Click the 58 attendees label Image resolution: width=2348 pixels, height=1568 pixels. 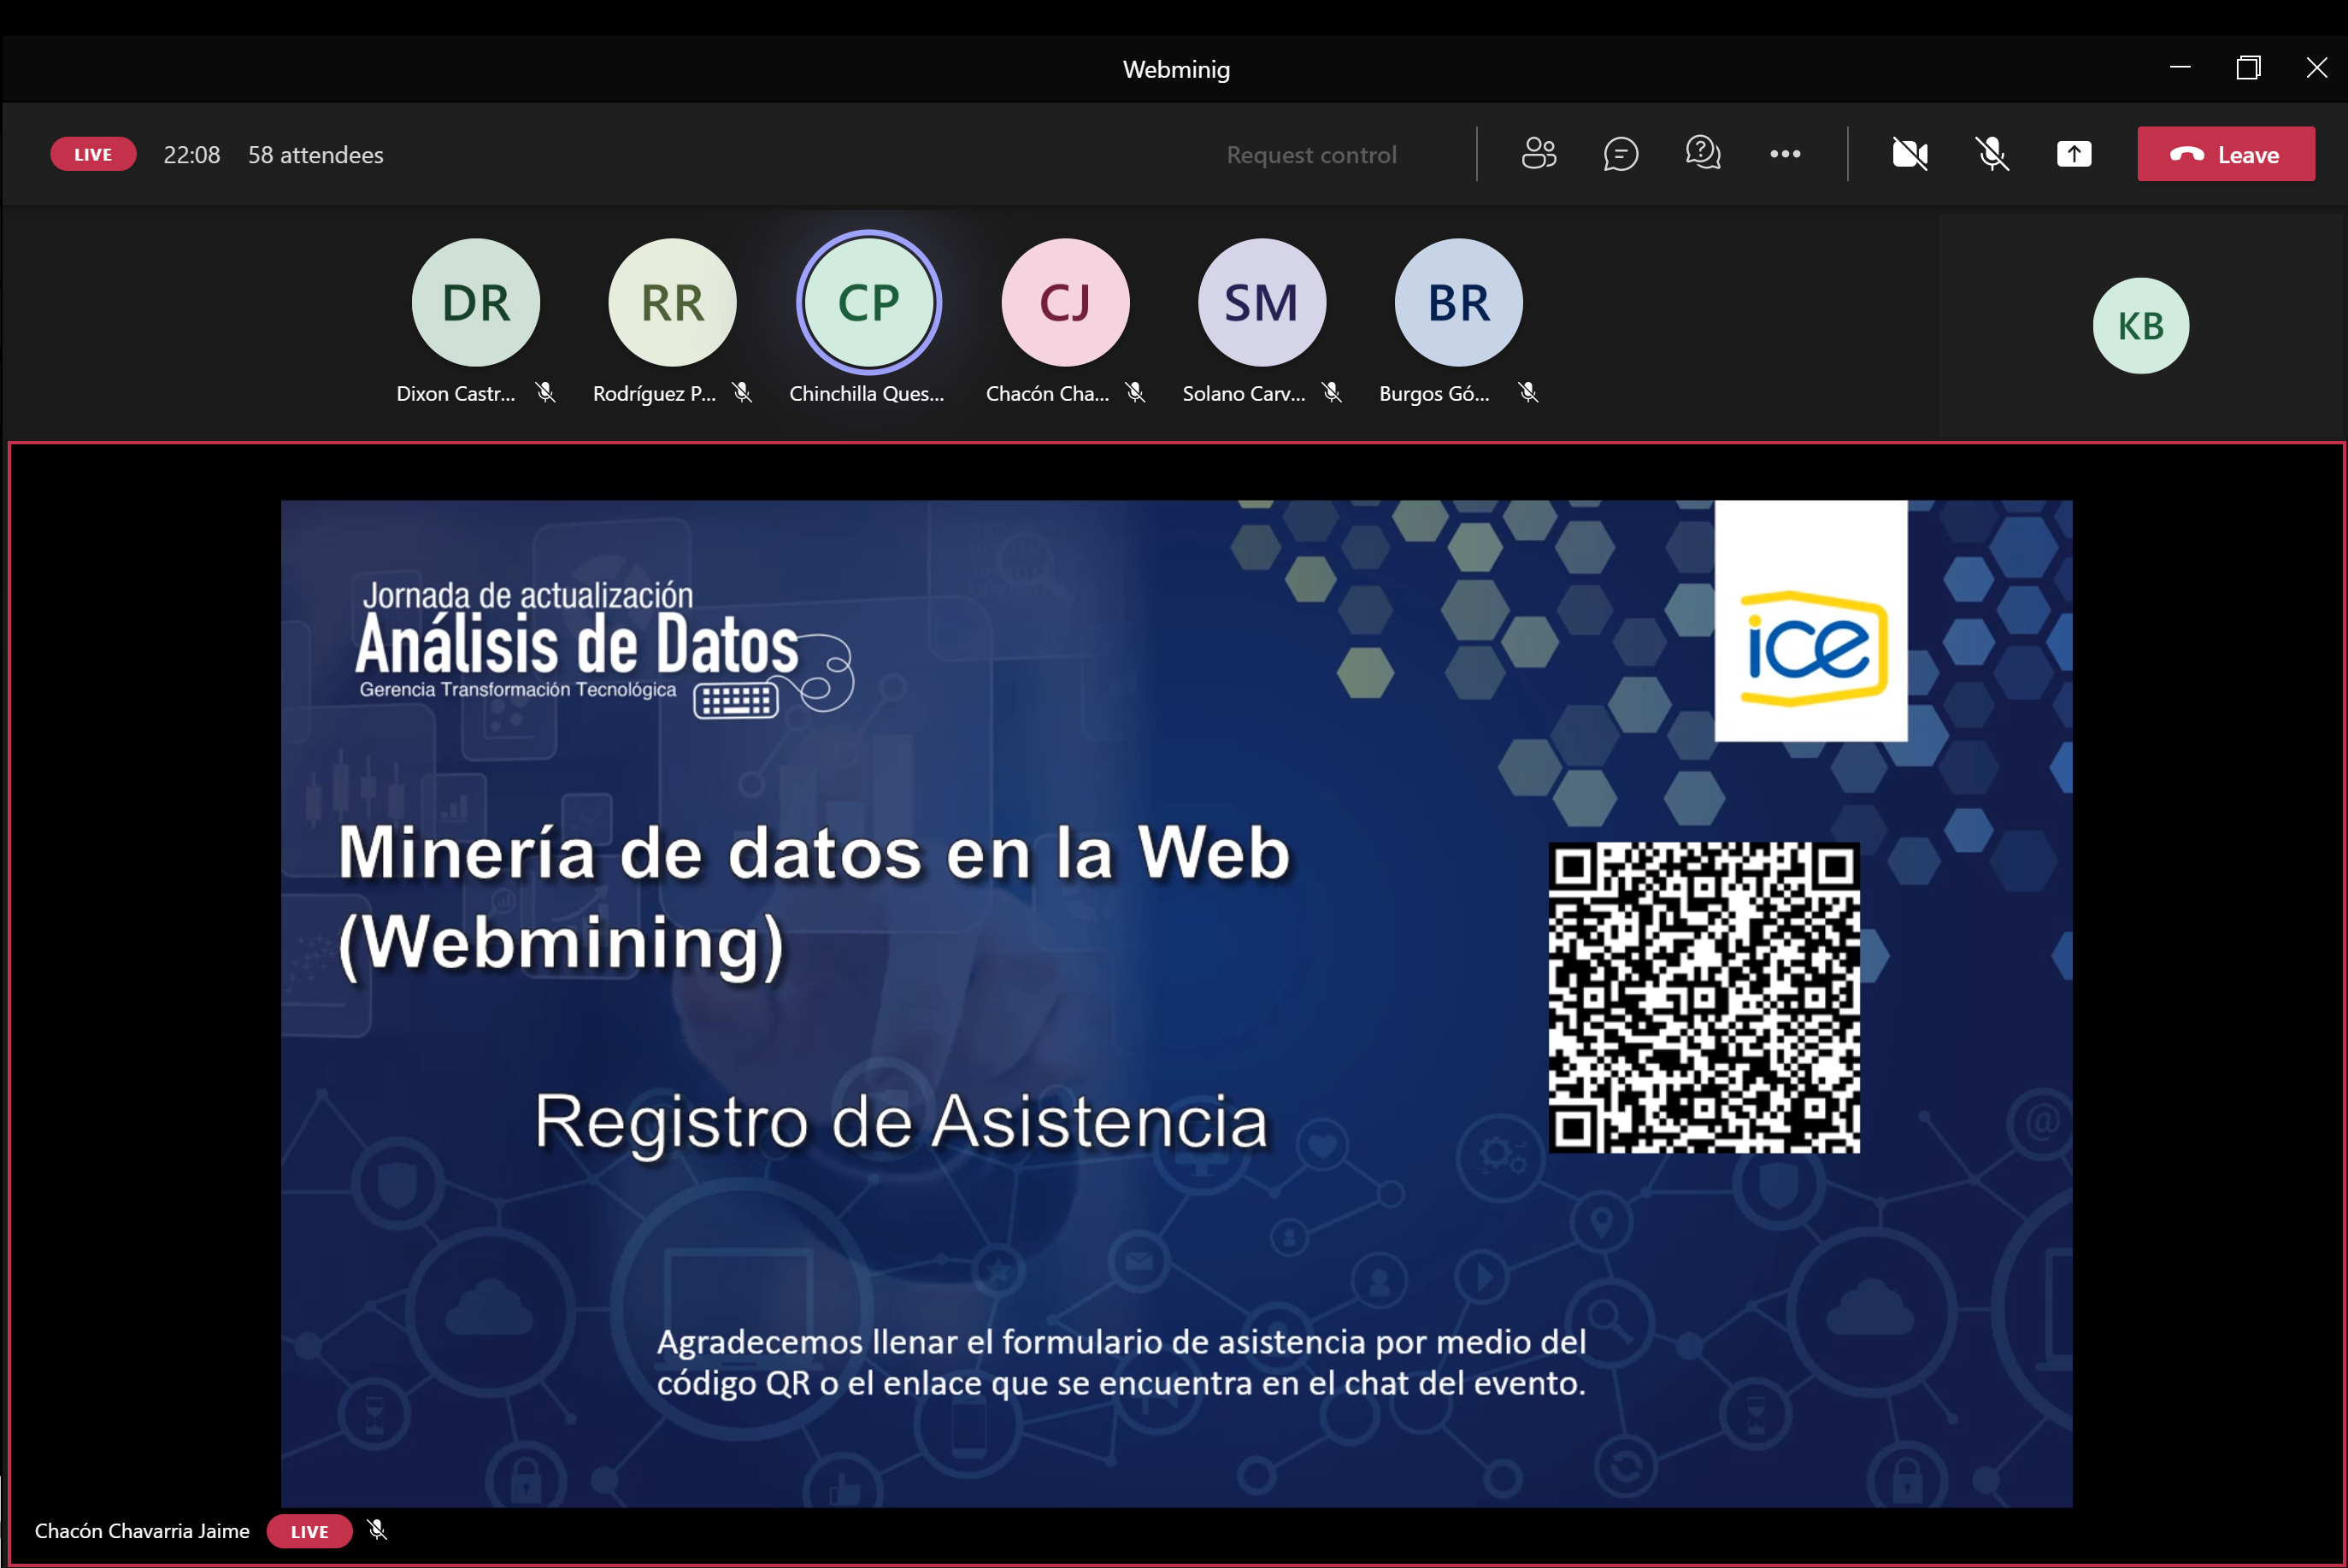click(x=315, y=155)
